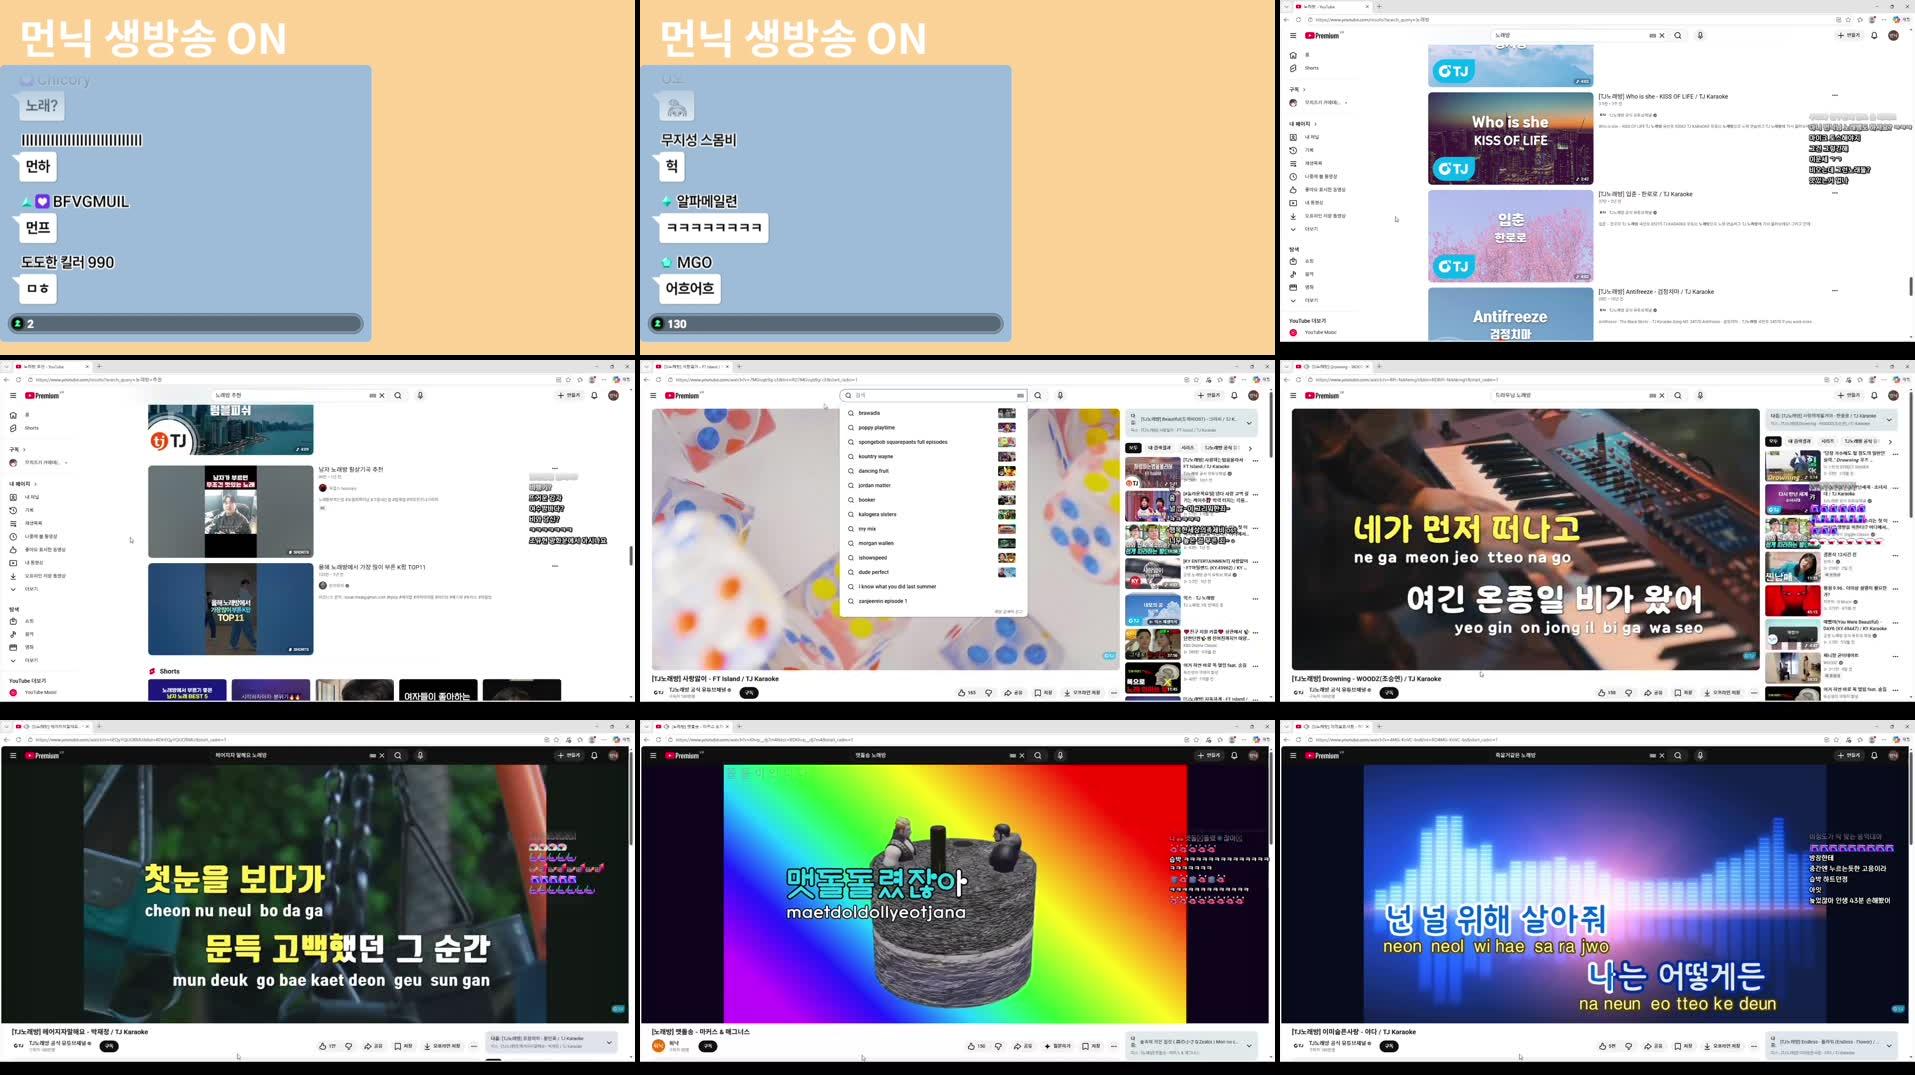Image resolution: width=1915 pixels, height=1075 pixels.
Task: Clear search text in Who is she results window
Action: coord(1662,35)
